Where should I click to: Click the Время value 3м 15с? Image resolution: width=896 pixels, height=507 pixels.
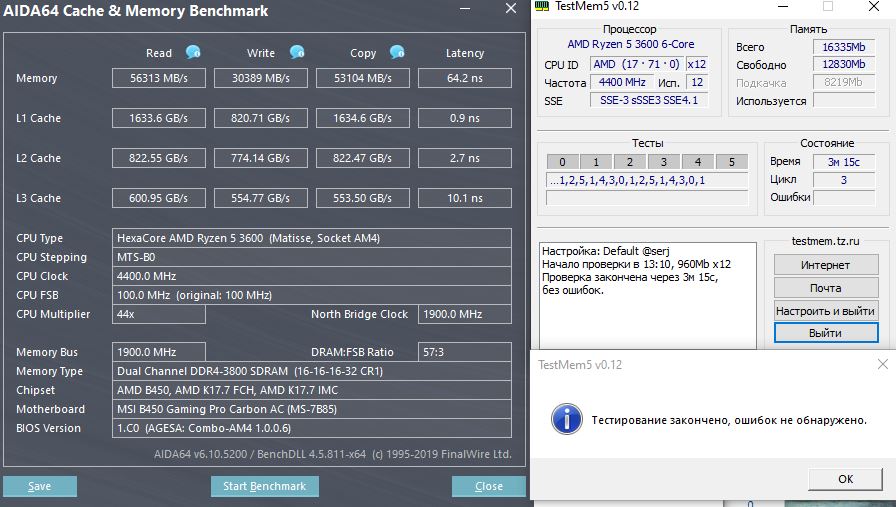tap(844, 162)
